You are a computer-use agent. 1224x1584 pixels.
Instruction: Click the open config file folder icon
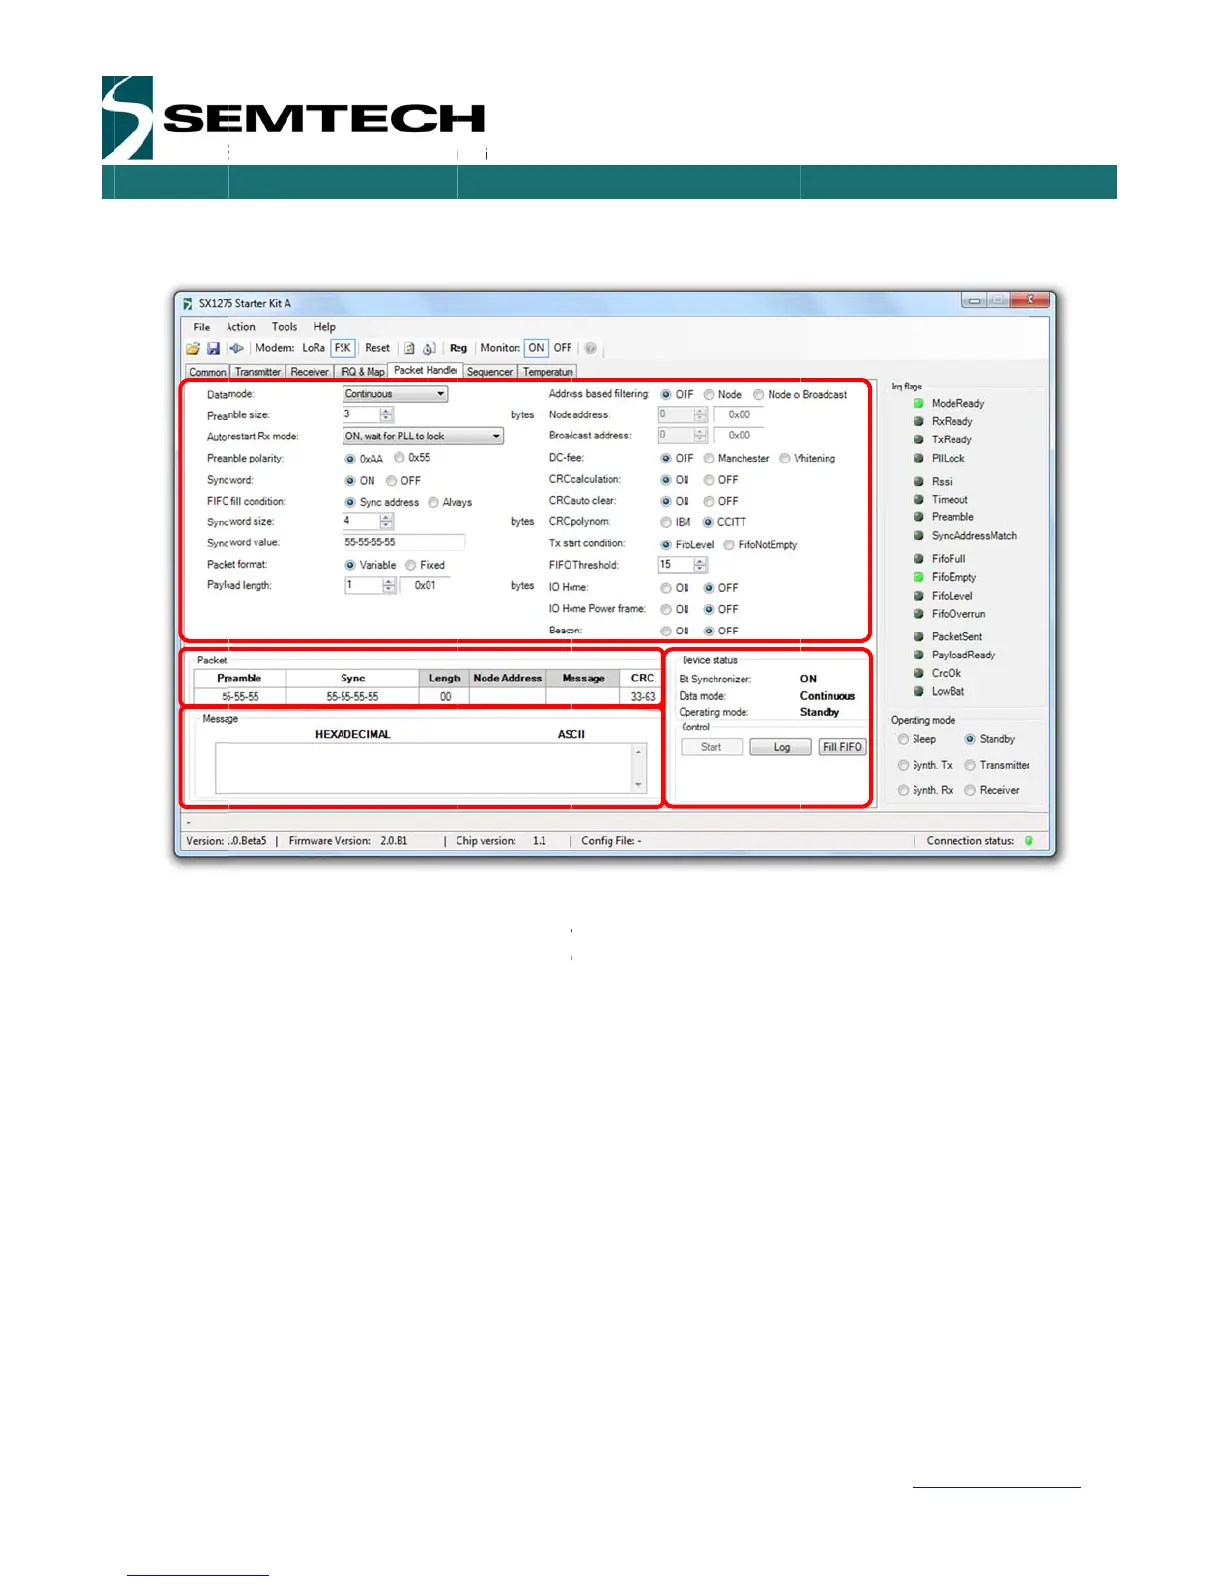(193, 348)
